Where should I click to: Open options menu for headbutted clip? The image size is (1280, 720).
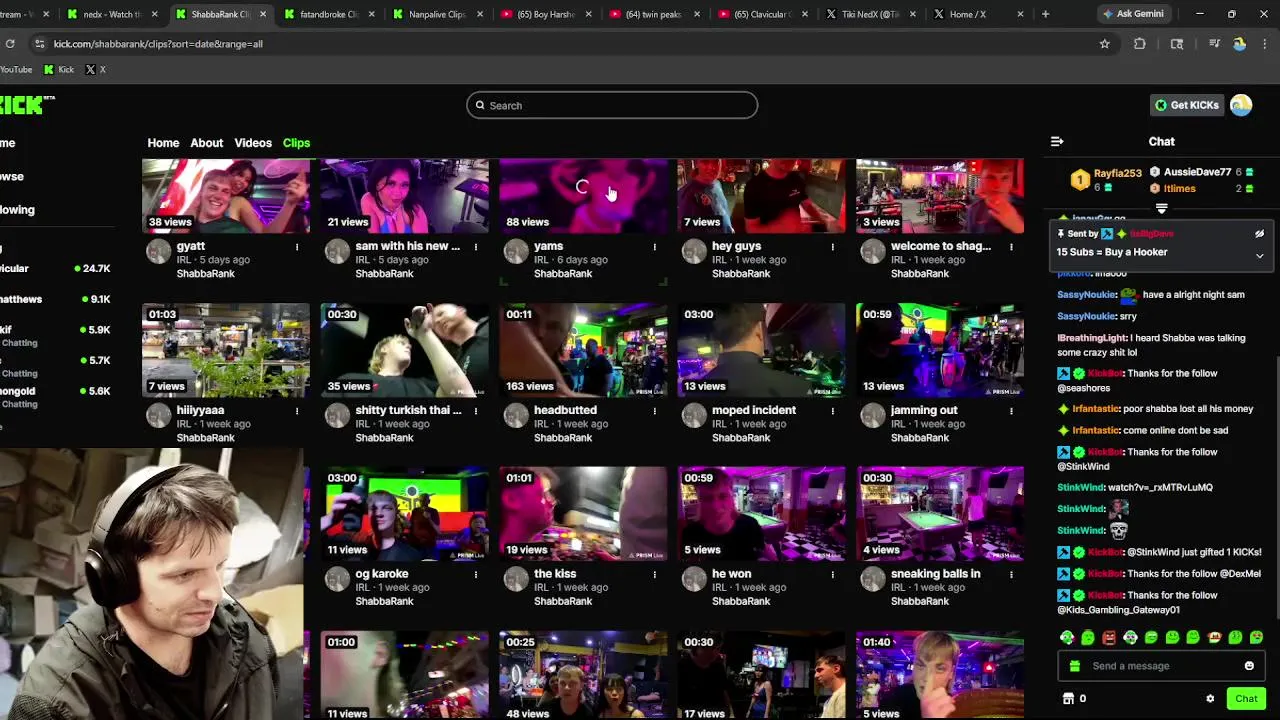click(x=655, y=410)
